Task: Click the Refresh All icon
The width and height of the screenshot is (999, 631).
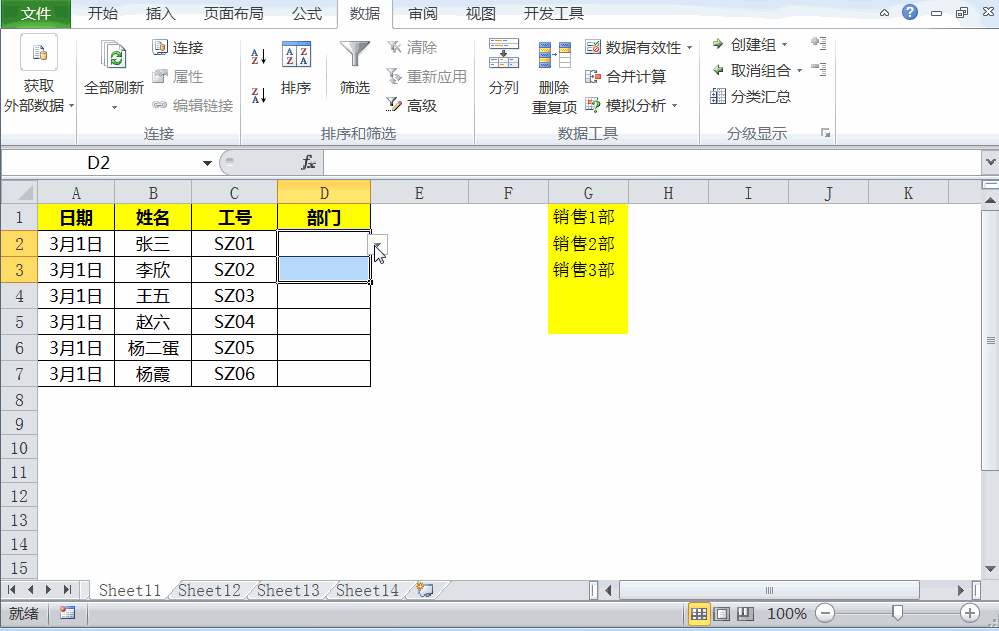Action: coord(115,55)
